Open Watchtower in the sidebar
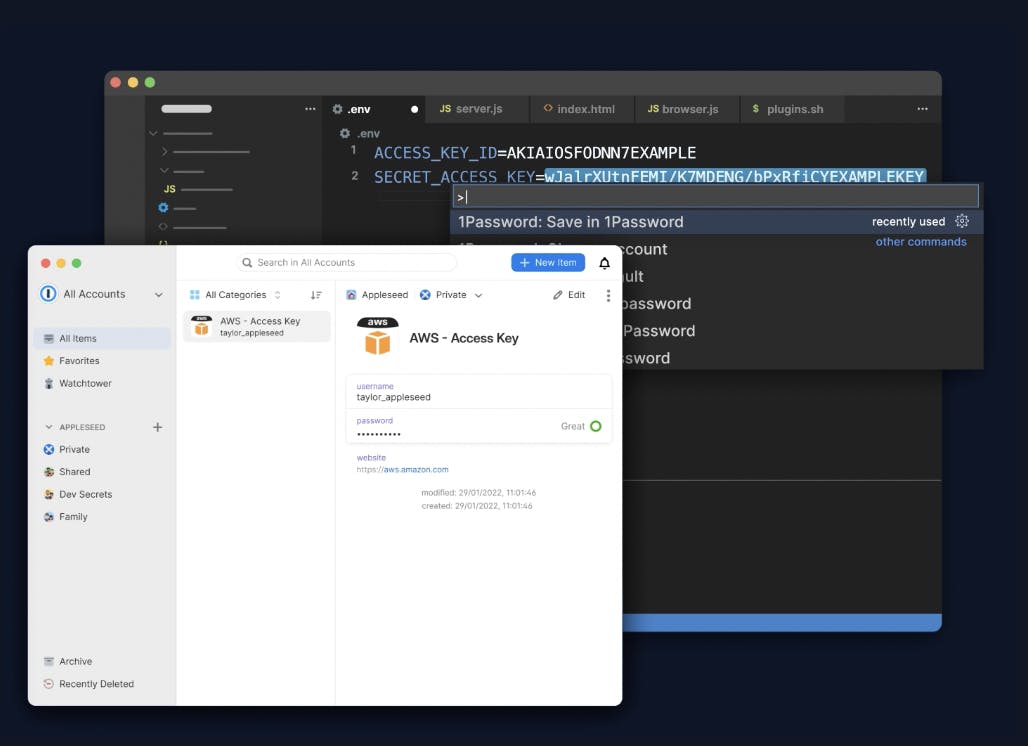Image resolution: width=1028 pixels, height=746 pixels. coord(85,383)
